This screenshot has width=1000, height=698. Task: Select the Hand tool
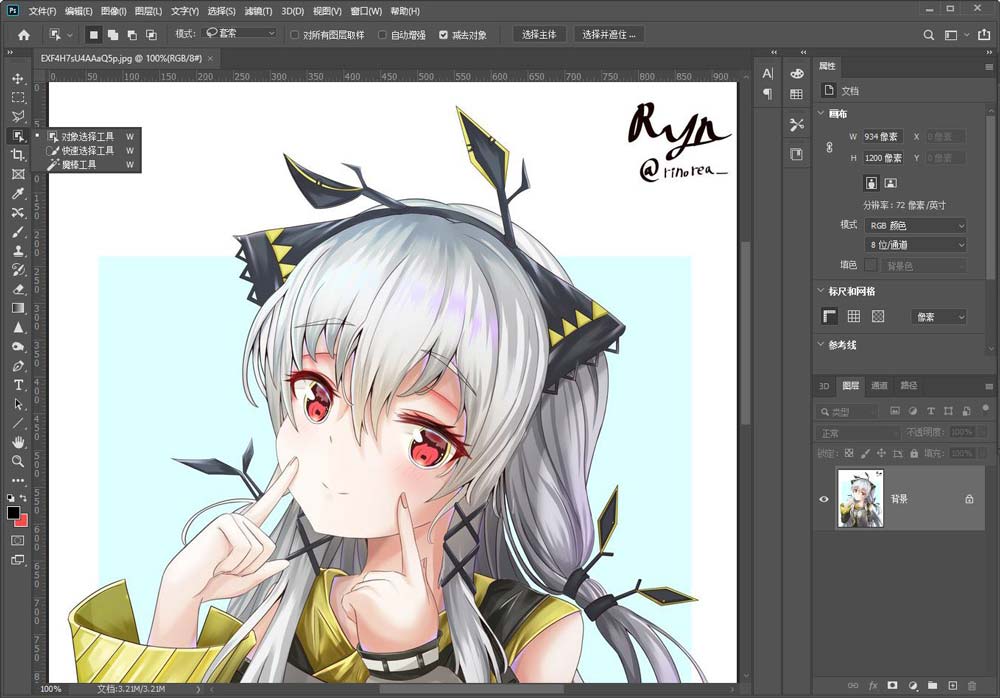tap(18, 442)
